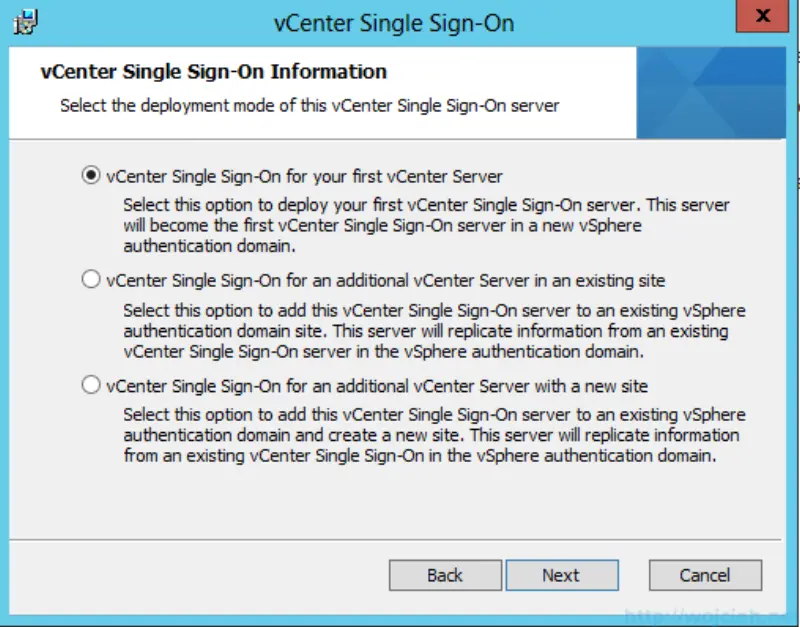The image size is (800, 627).
Task: Click the Windows Installer icon in the title bar
Action: tap(26, 19)
